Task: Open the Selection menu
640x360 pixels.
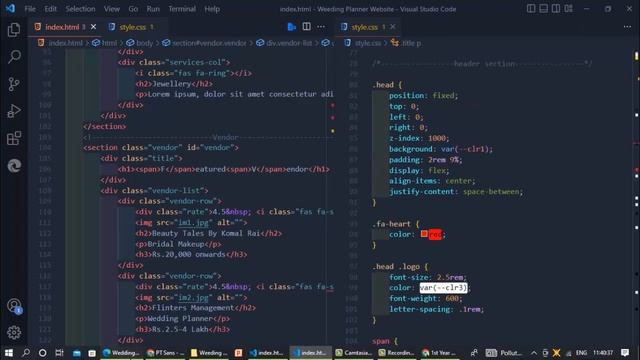Action: (x=80, y=9)
